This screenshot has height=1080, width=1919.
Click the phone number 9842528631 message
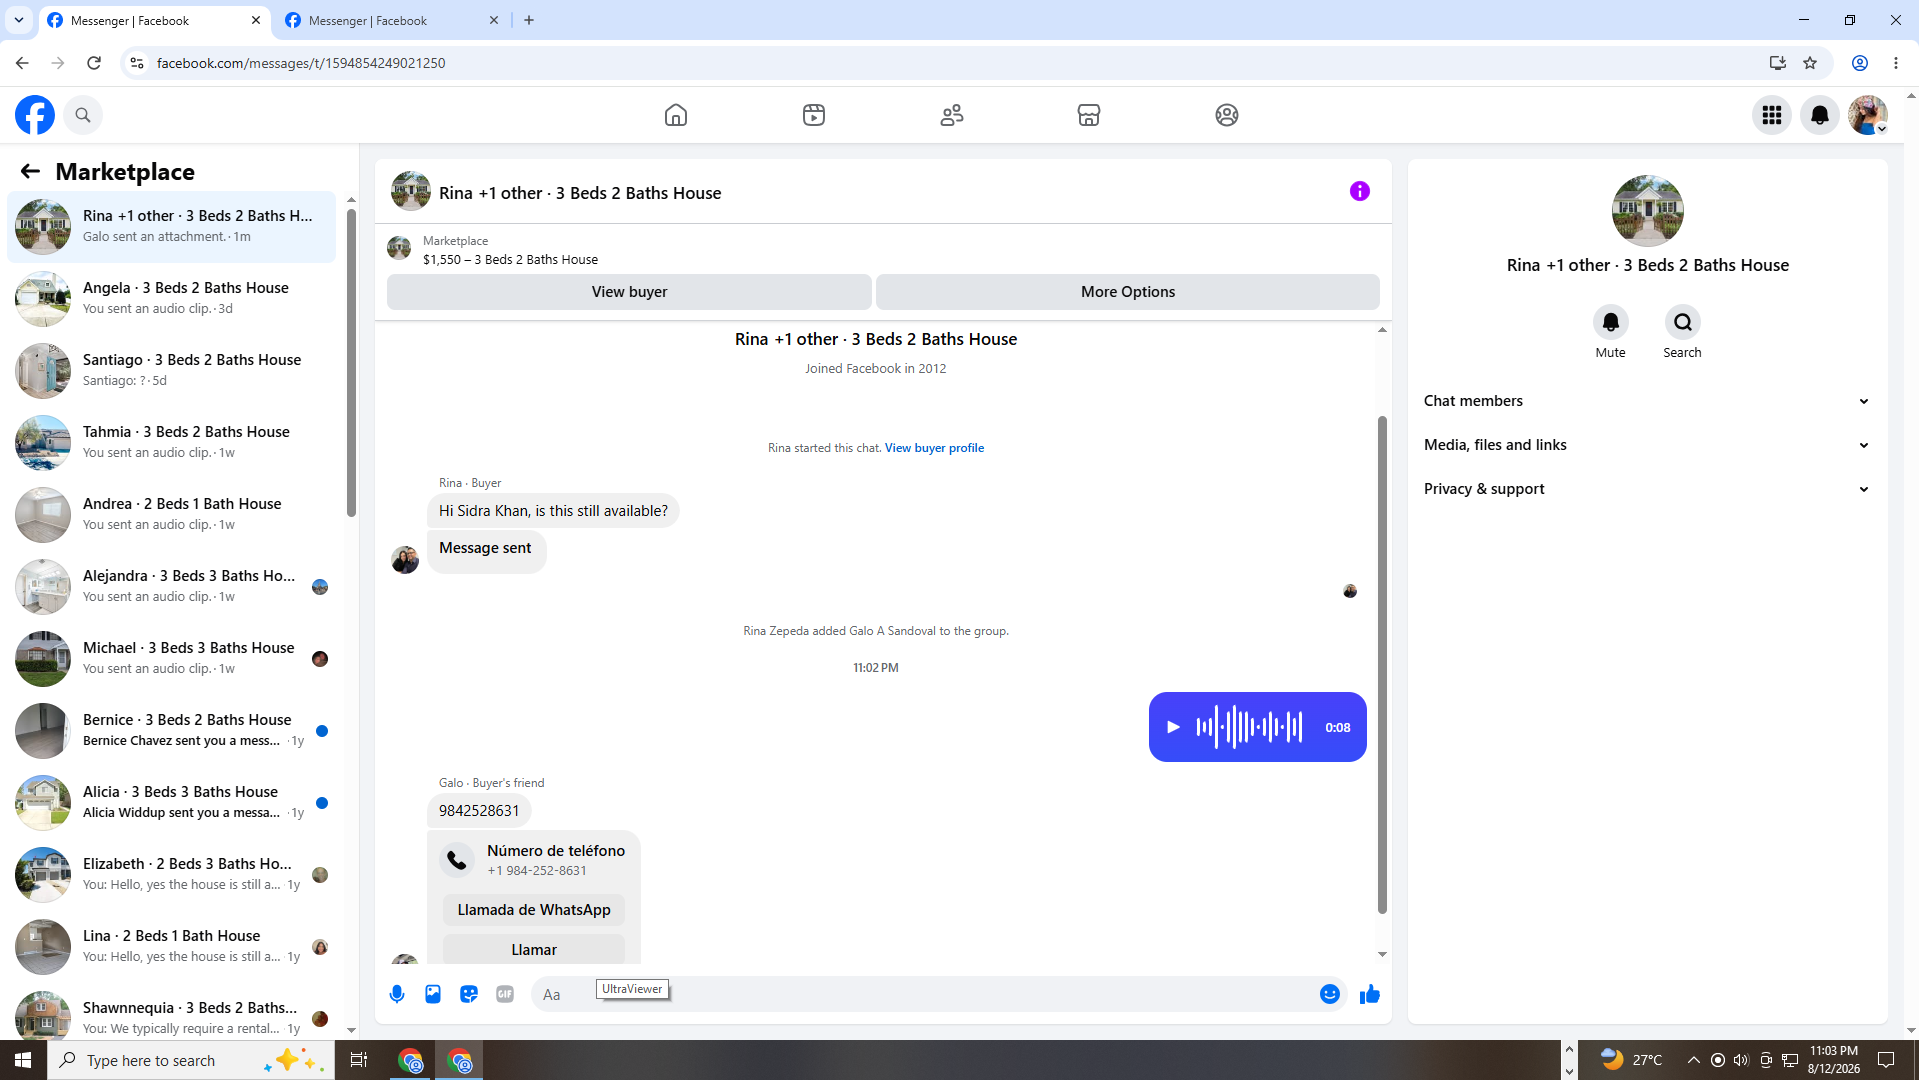click(x=479, y=811)
